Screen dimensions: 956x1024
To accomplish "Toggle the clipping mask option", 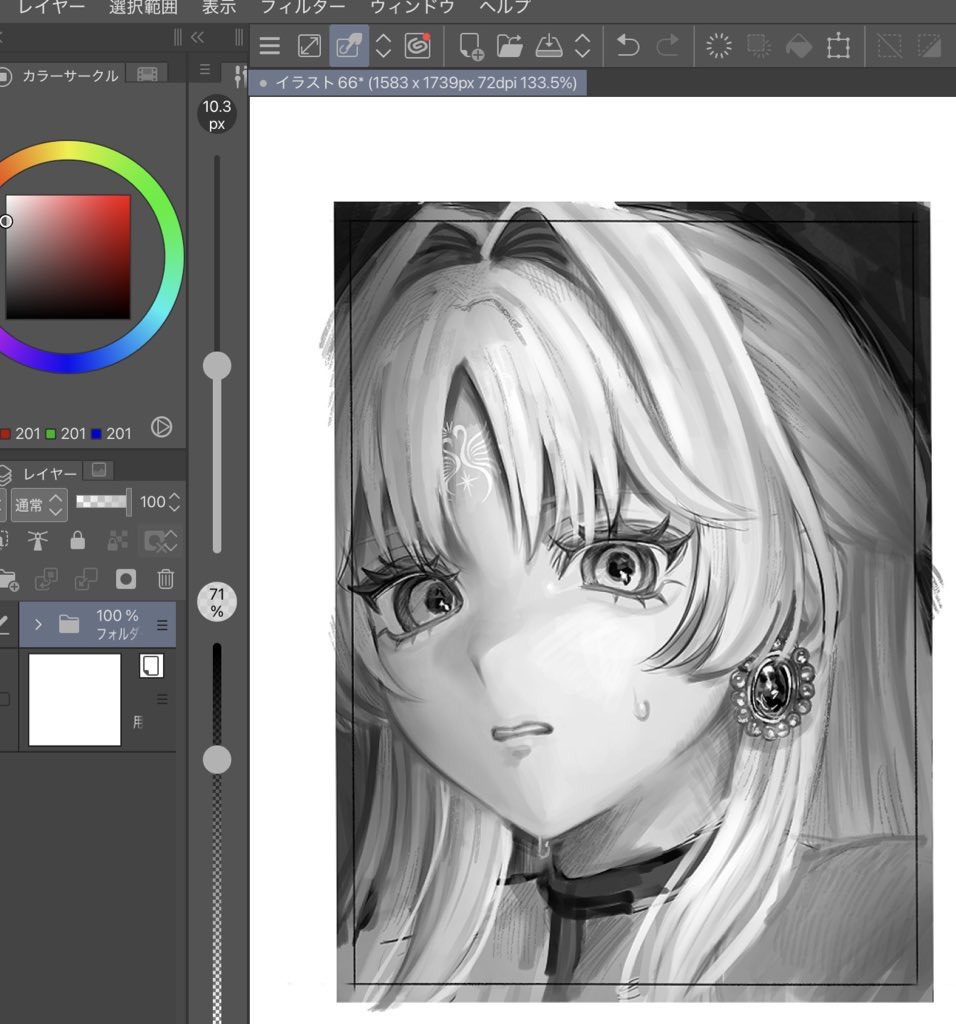I will [4, 540].
